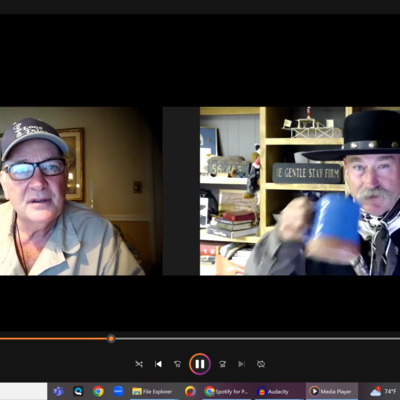Open the Q app icon in the taskbar
Screen dimensions: 400x400
78,391
